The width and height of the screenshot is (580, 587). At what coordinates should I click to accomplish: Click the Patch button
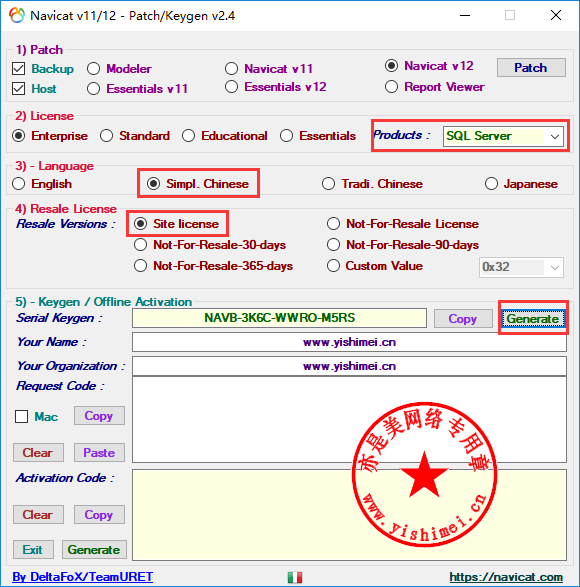[531, 68]
